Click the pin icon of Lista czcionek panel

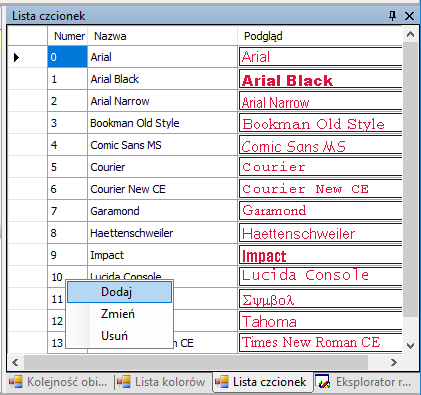tap(393, 15)
